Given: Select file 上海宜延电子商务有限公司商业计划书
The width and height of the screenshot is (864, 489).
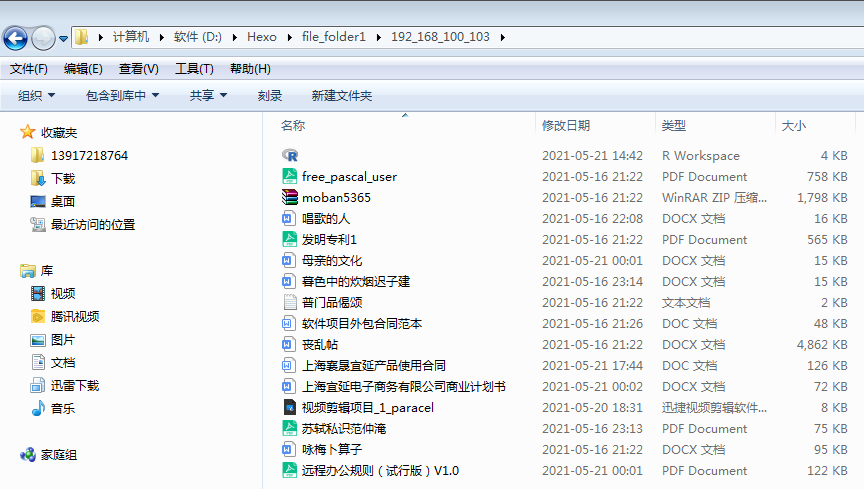Looking at the screenshot, I should click(404, 386).
